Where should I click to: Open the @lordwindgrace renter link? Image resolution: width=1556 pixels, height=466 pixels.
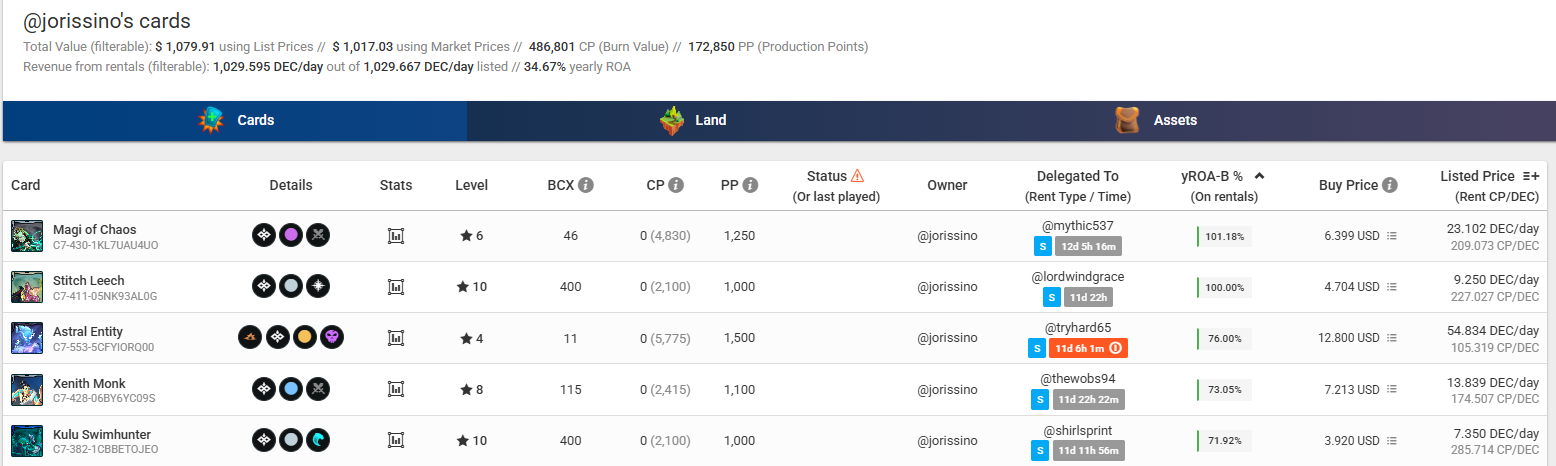pos(1078,276)
